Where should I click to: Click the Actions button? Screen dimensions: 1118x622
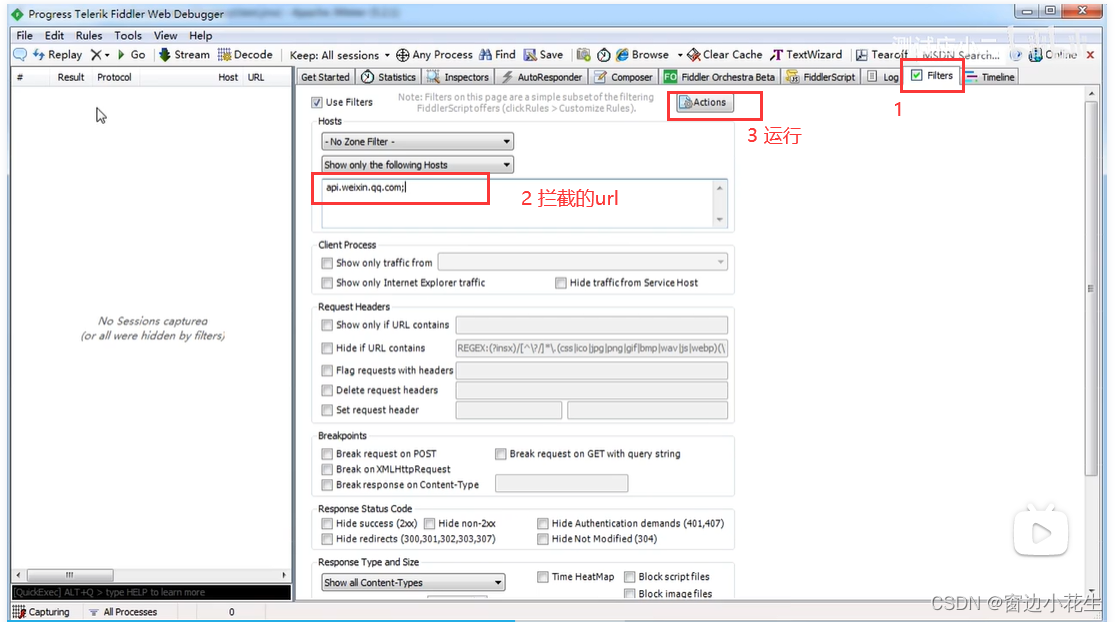(704, 103)
